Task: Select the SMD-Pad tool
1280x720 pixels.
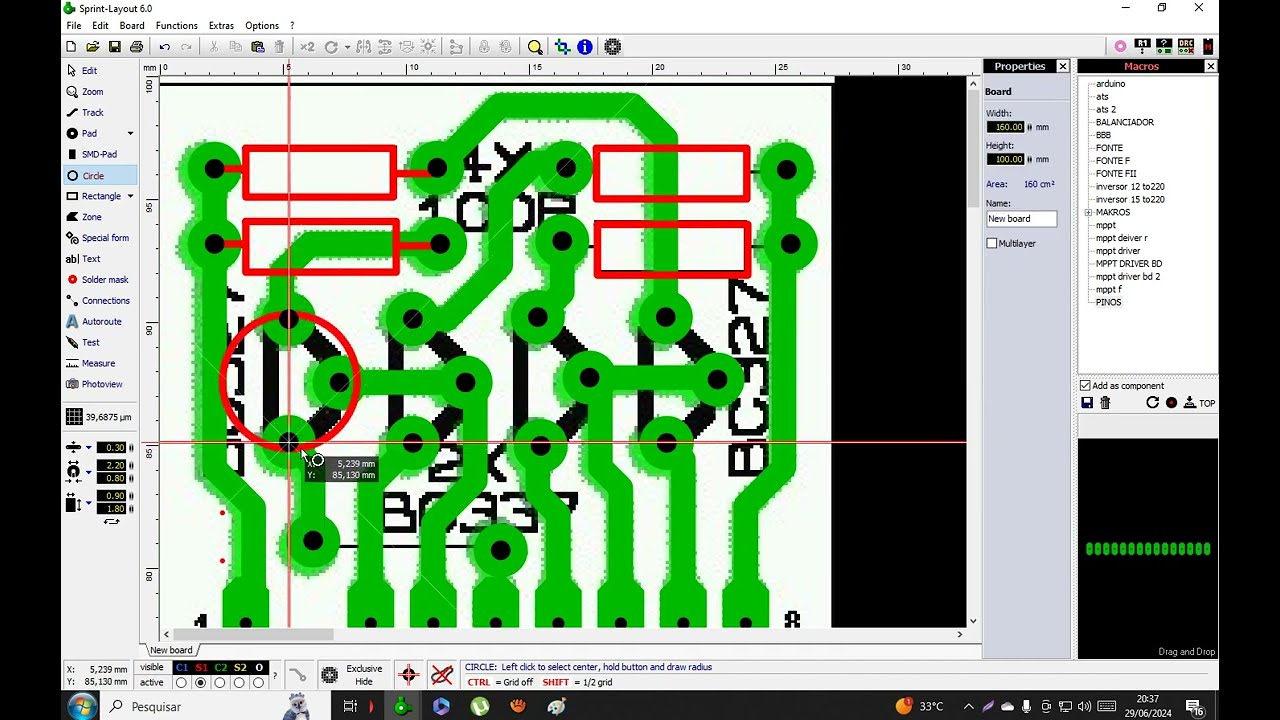Action: (99, 154)
